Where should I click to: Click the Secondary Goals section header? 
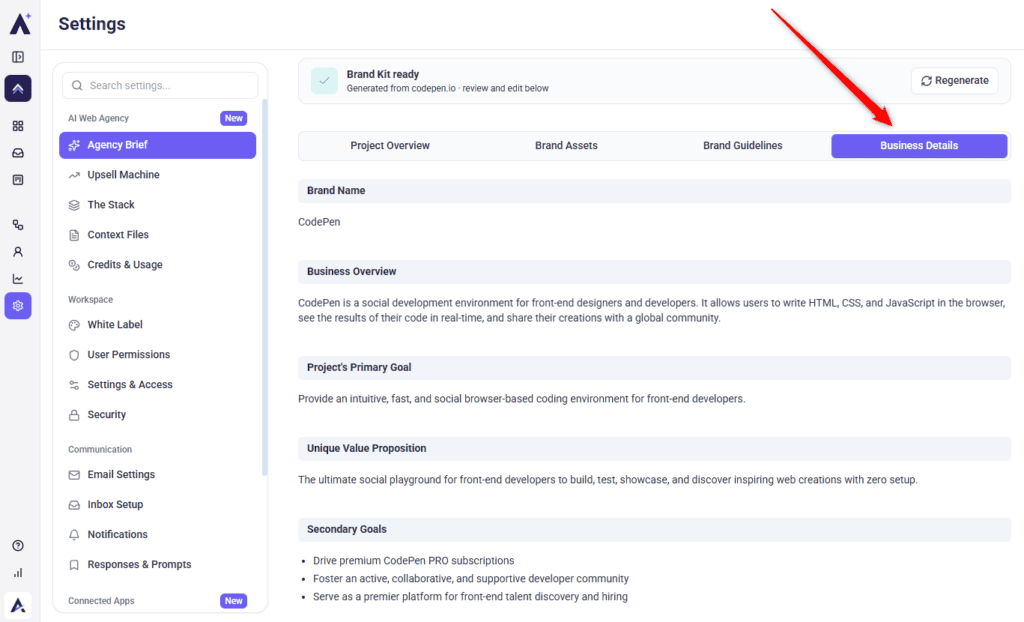(654, 530)
